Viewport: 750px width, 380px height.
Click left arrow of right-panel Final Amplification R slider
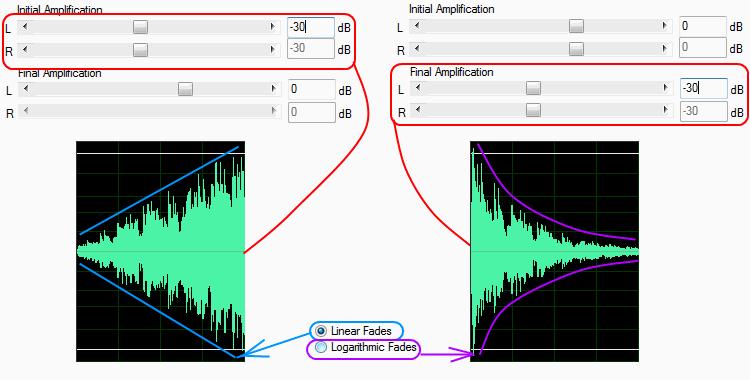coord(417,110)
